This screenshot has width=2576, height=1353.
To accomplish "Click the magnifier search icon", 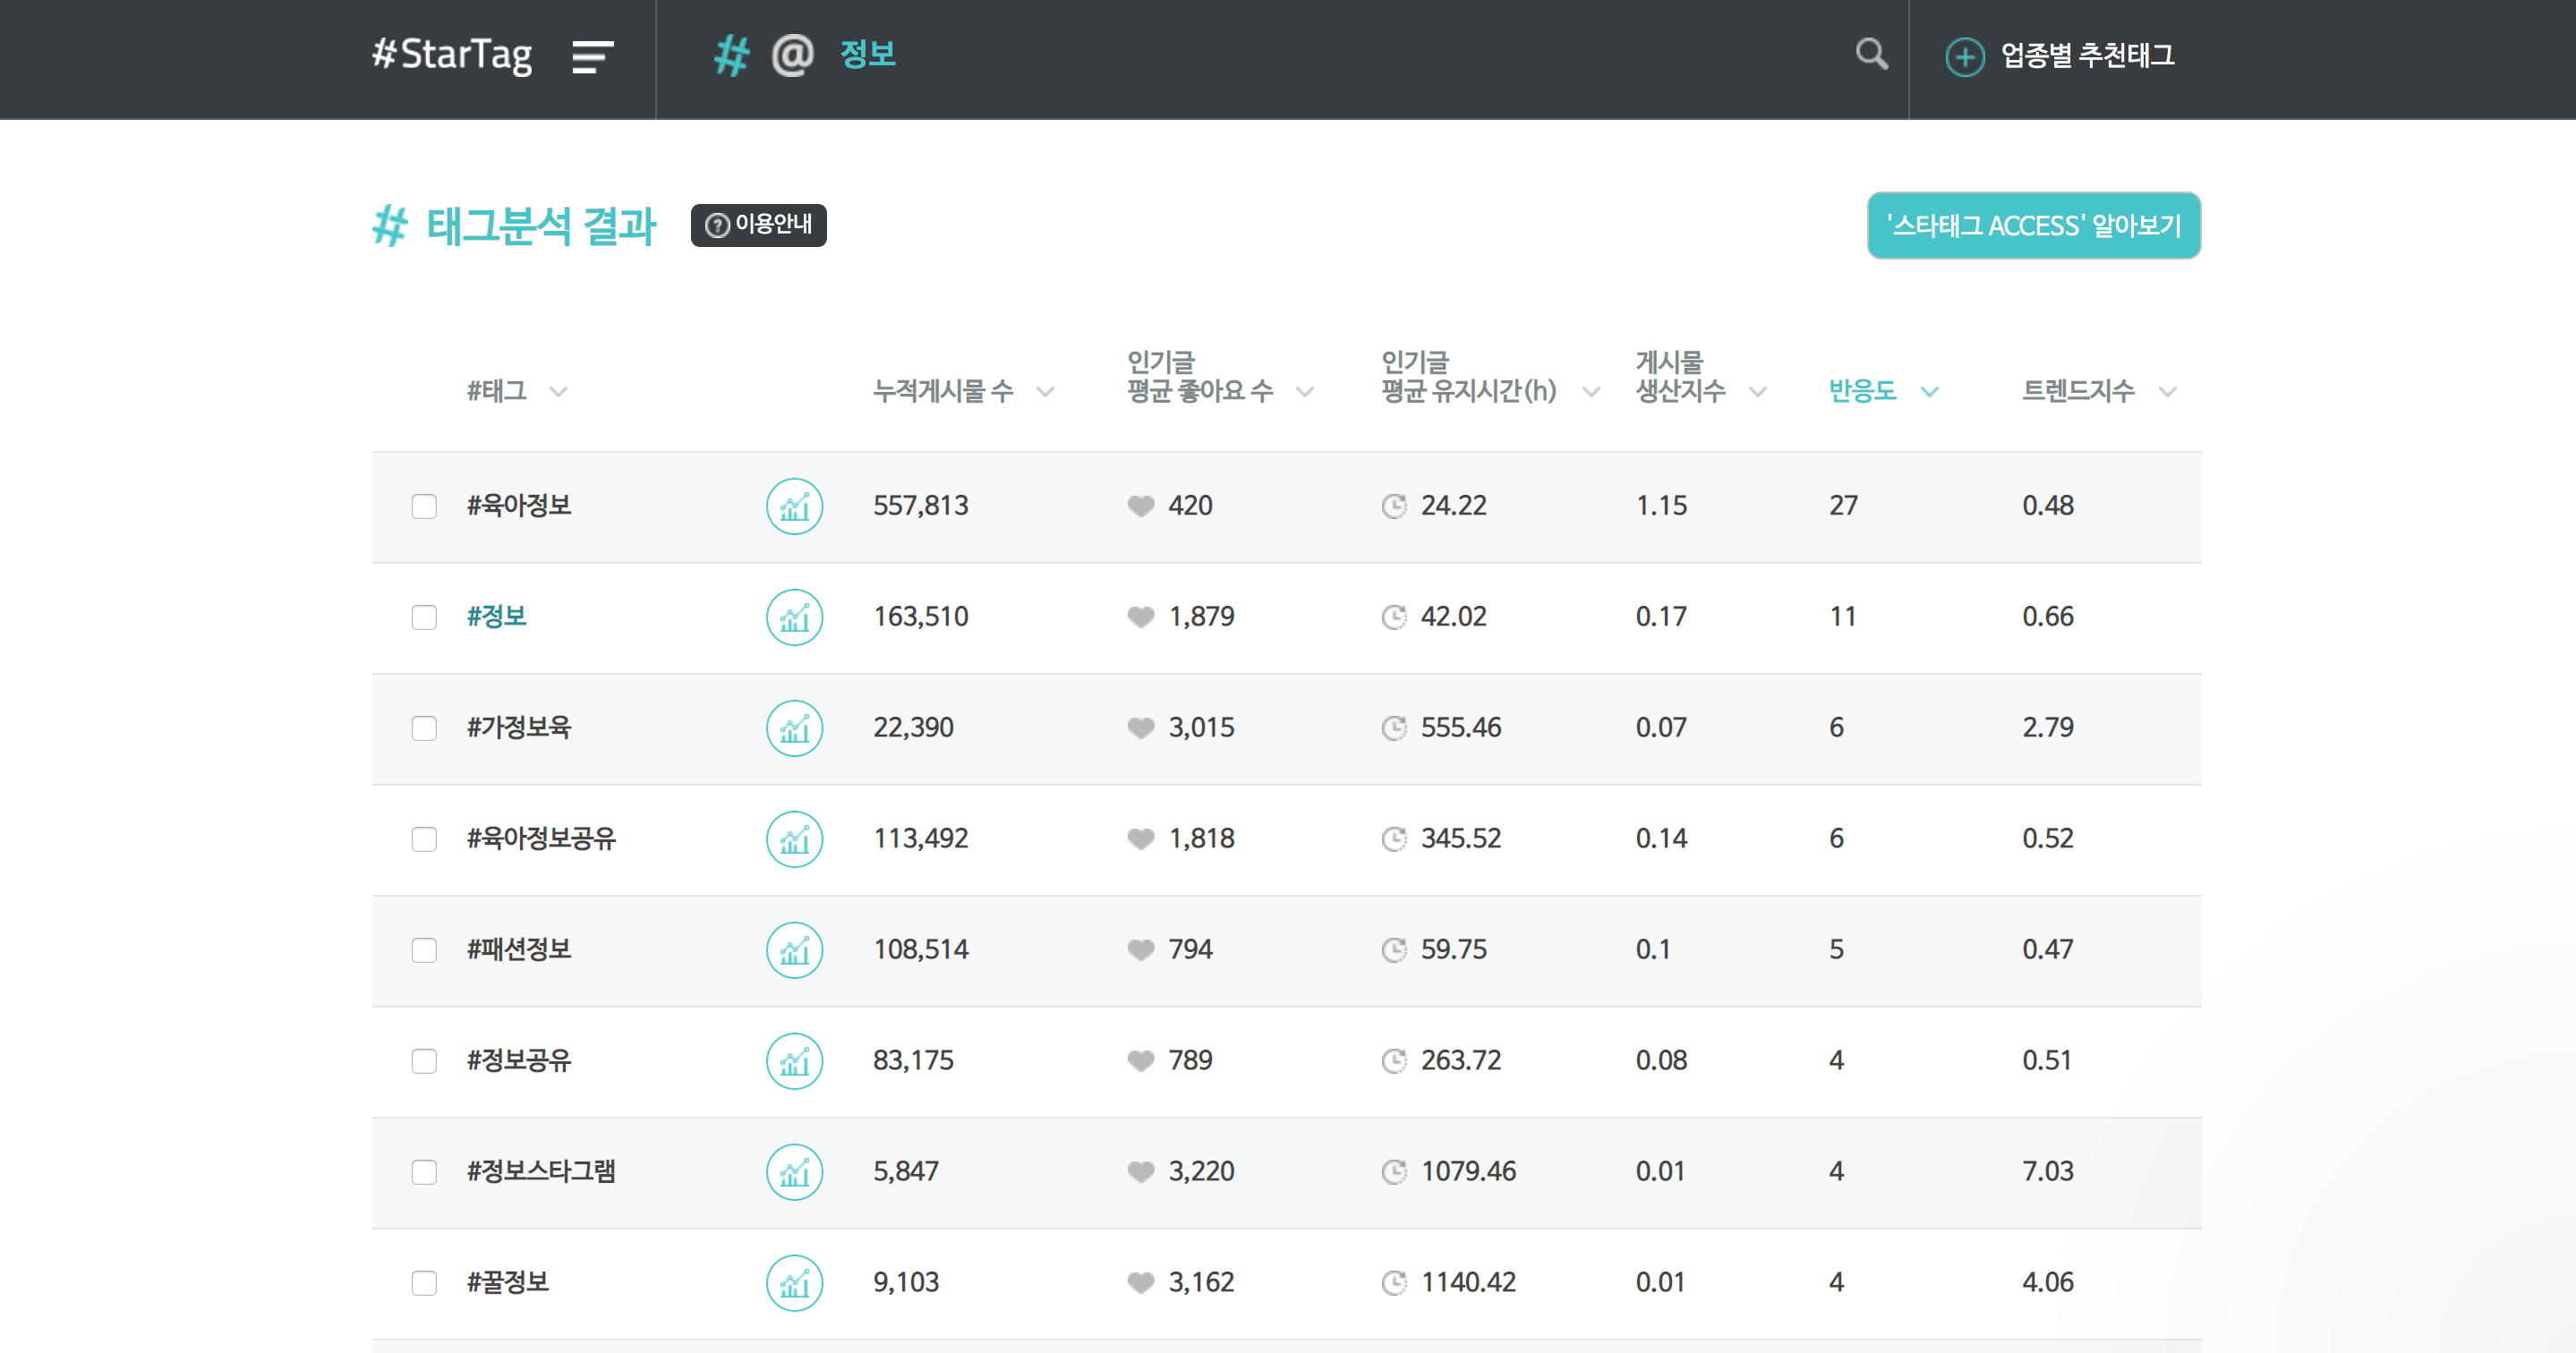I will click(1871, 54).
